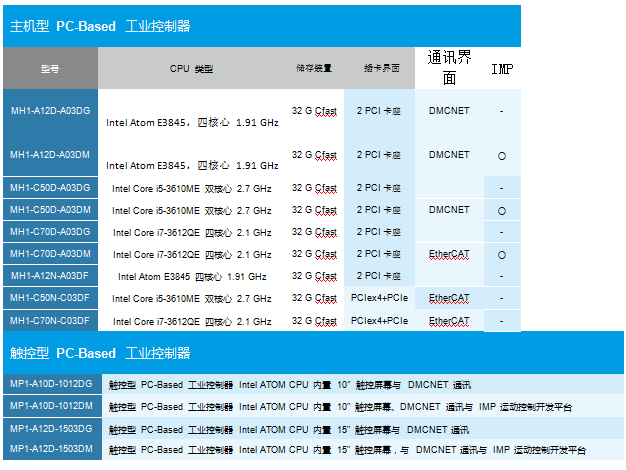
Task: Click DMCNET in MH1-A12D-A03DM row
Action: [449, 155]
